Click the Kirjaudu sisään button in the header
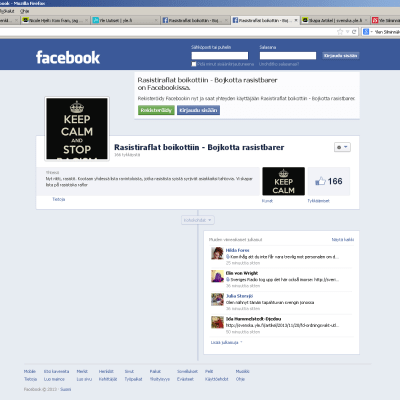 point(340,56)
